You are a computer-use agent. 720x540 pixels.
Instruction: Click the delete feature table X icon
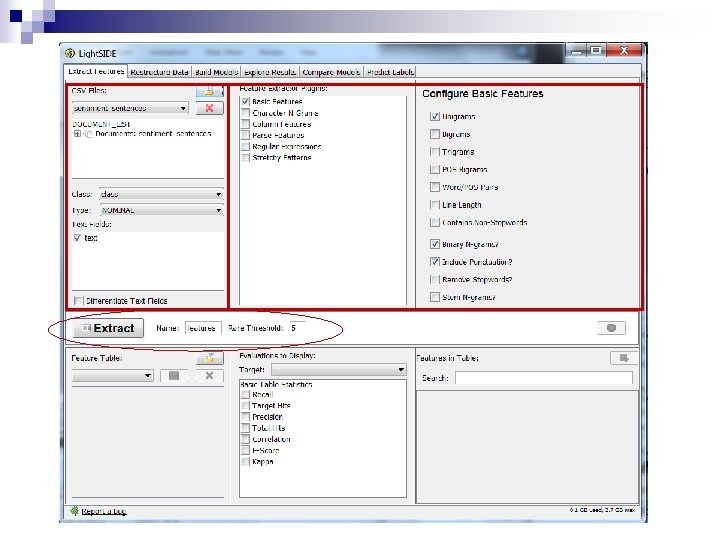point(209,376)
